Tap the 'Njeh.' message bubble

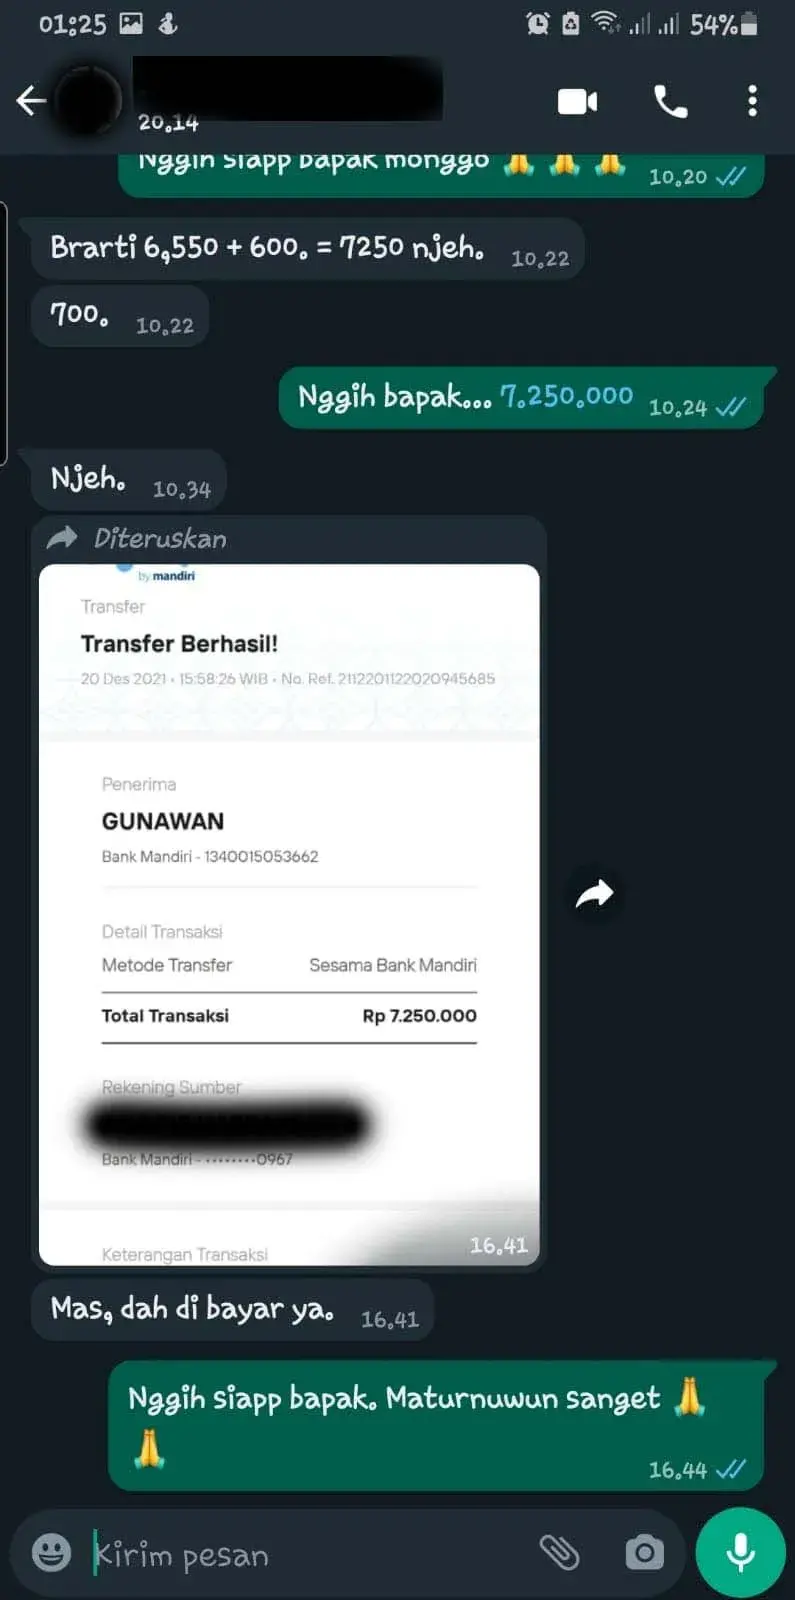click(x=129, y=480)
